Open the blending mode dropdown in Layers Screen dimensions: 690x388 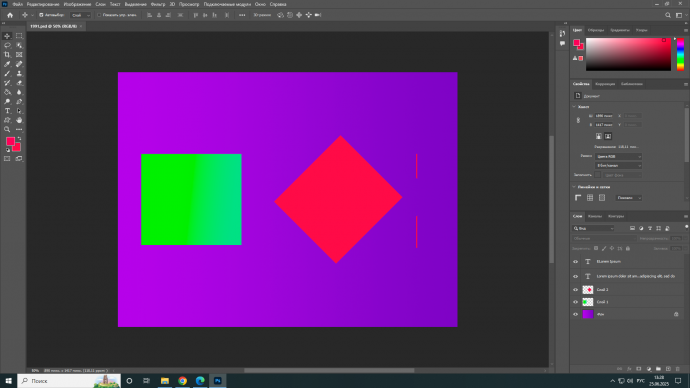604,238
